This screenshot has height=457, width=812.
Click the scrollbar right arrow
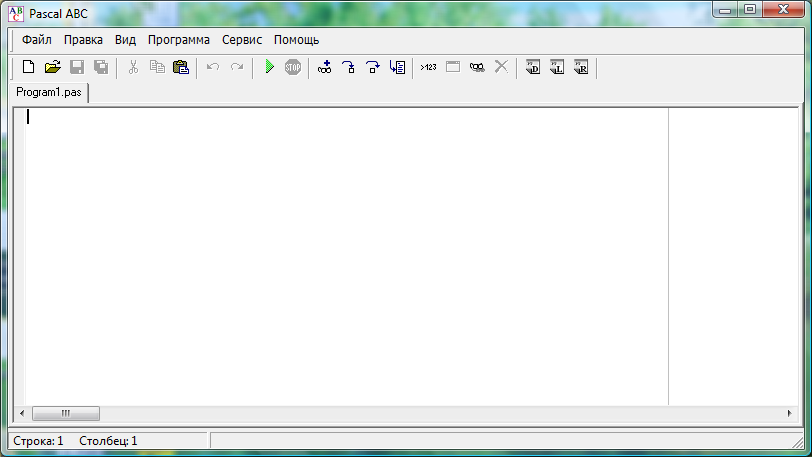(x=789, y=413)
